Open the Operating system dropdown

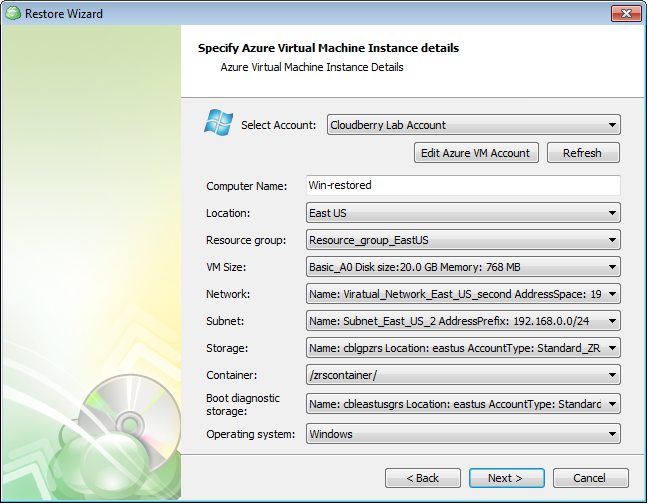point(463,434)
